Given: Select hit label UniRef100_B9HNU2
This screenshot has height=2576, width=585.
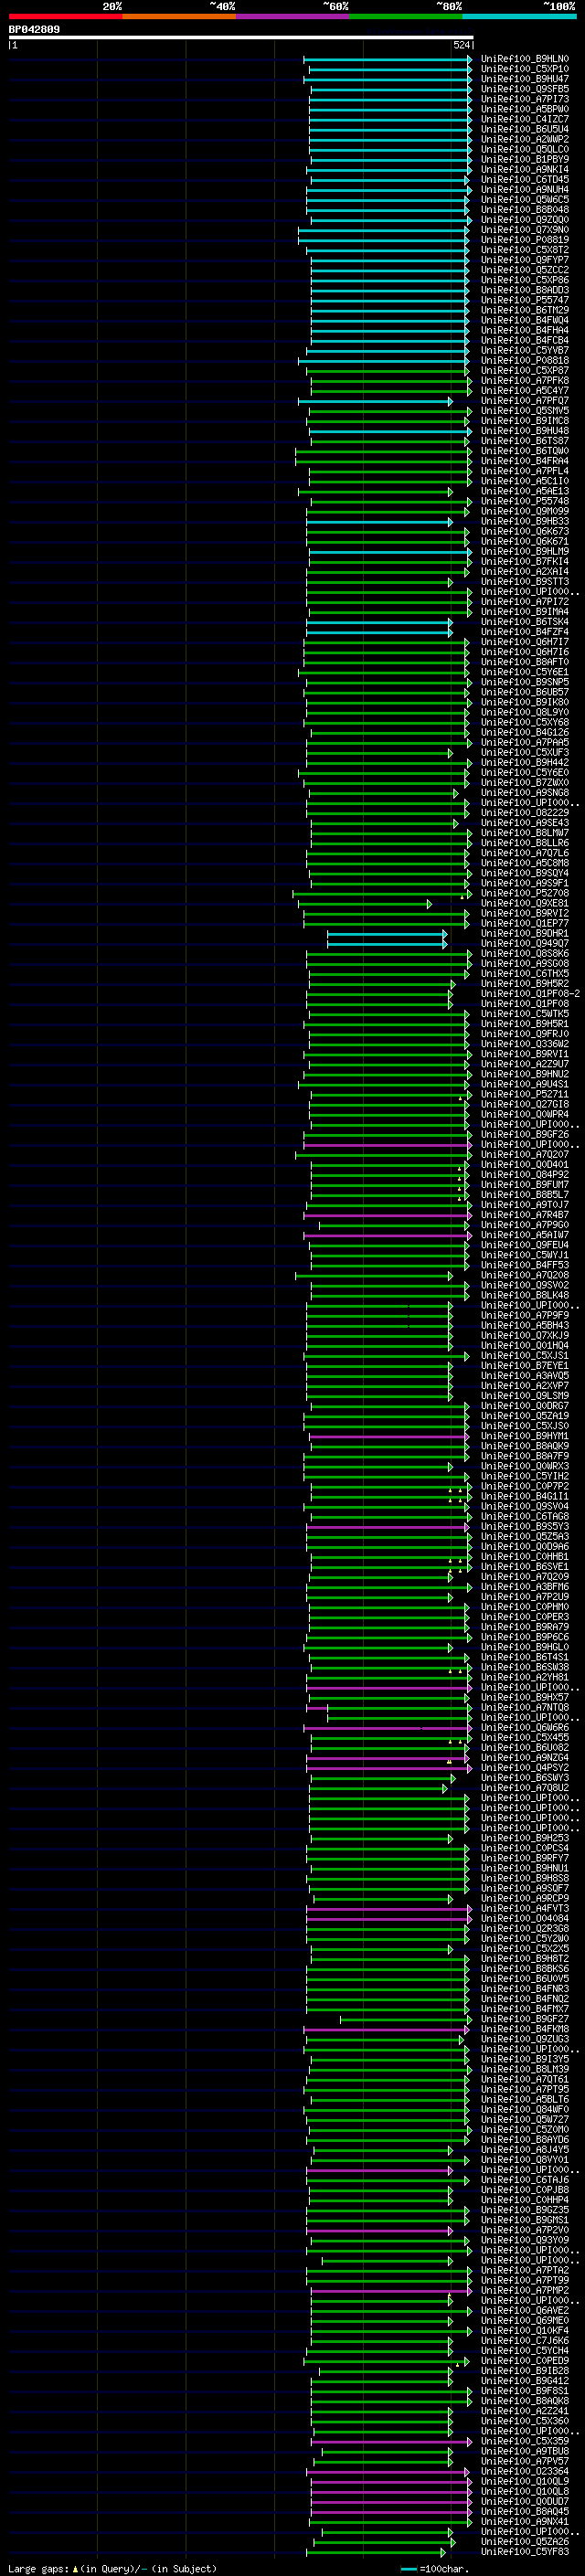Looking at the screenshot, I should coord(525,1074).
